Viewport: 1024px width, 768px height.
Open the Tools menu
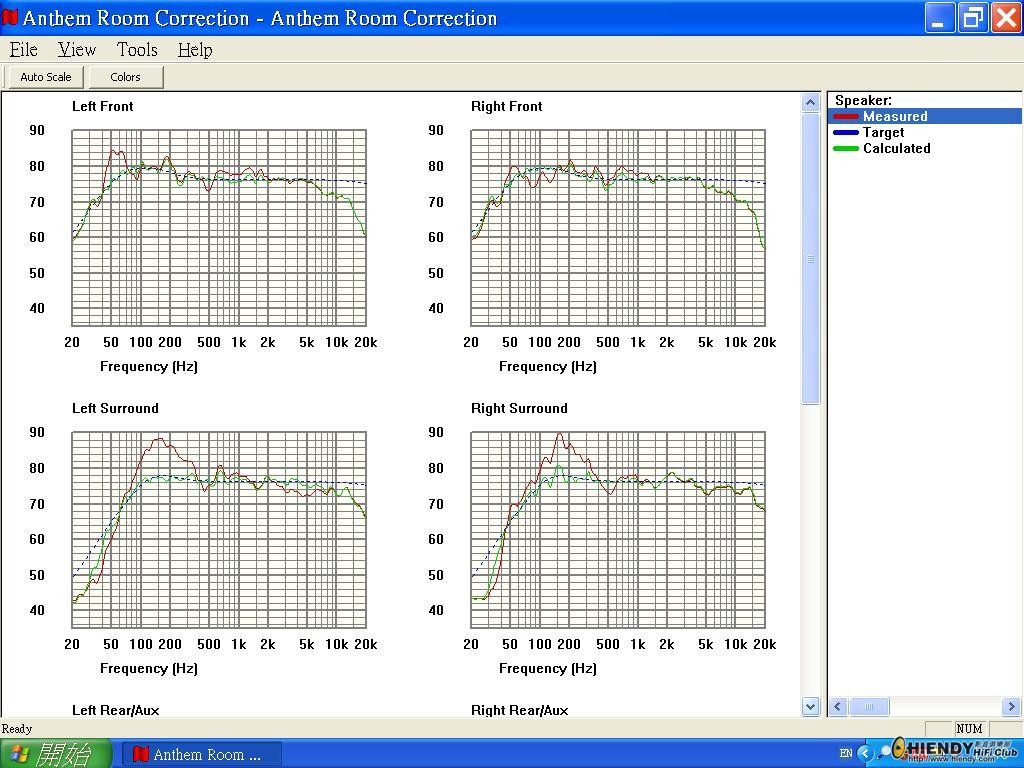pyautogui.click(x=137, y=50)
